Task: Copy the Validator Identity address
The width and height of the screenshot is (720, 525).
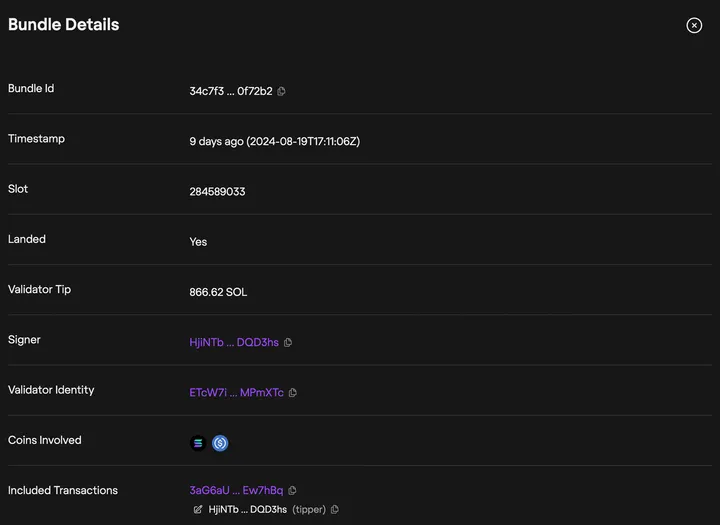Action: pos(293,393)
